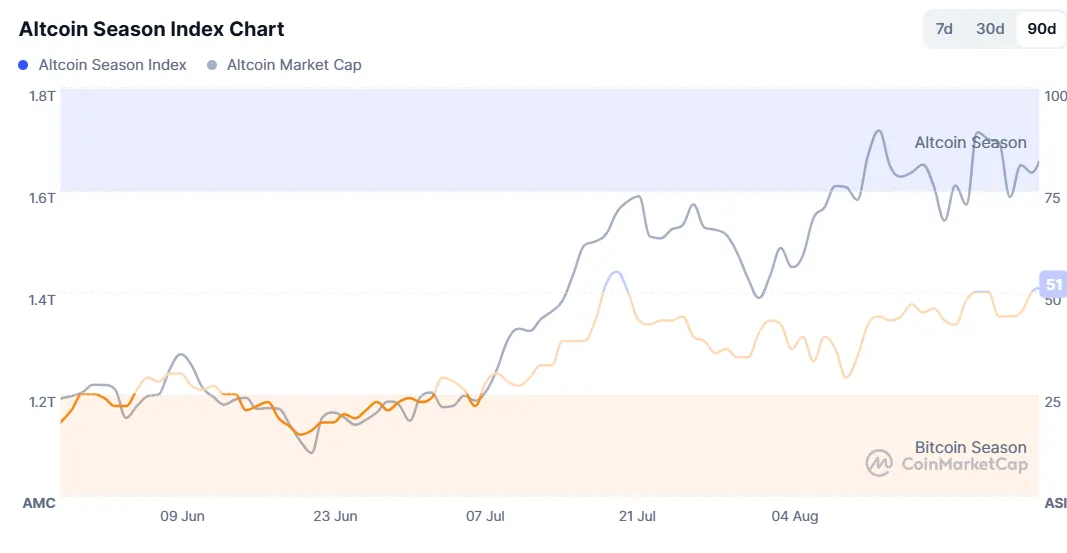The height and width of the screenshot is (553, 1067).
Task: Click the 21 Jul date marker
Action: point(637,516)
